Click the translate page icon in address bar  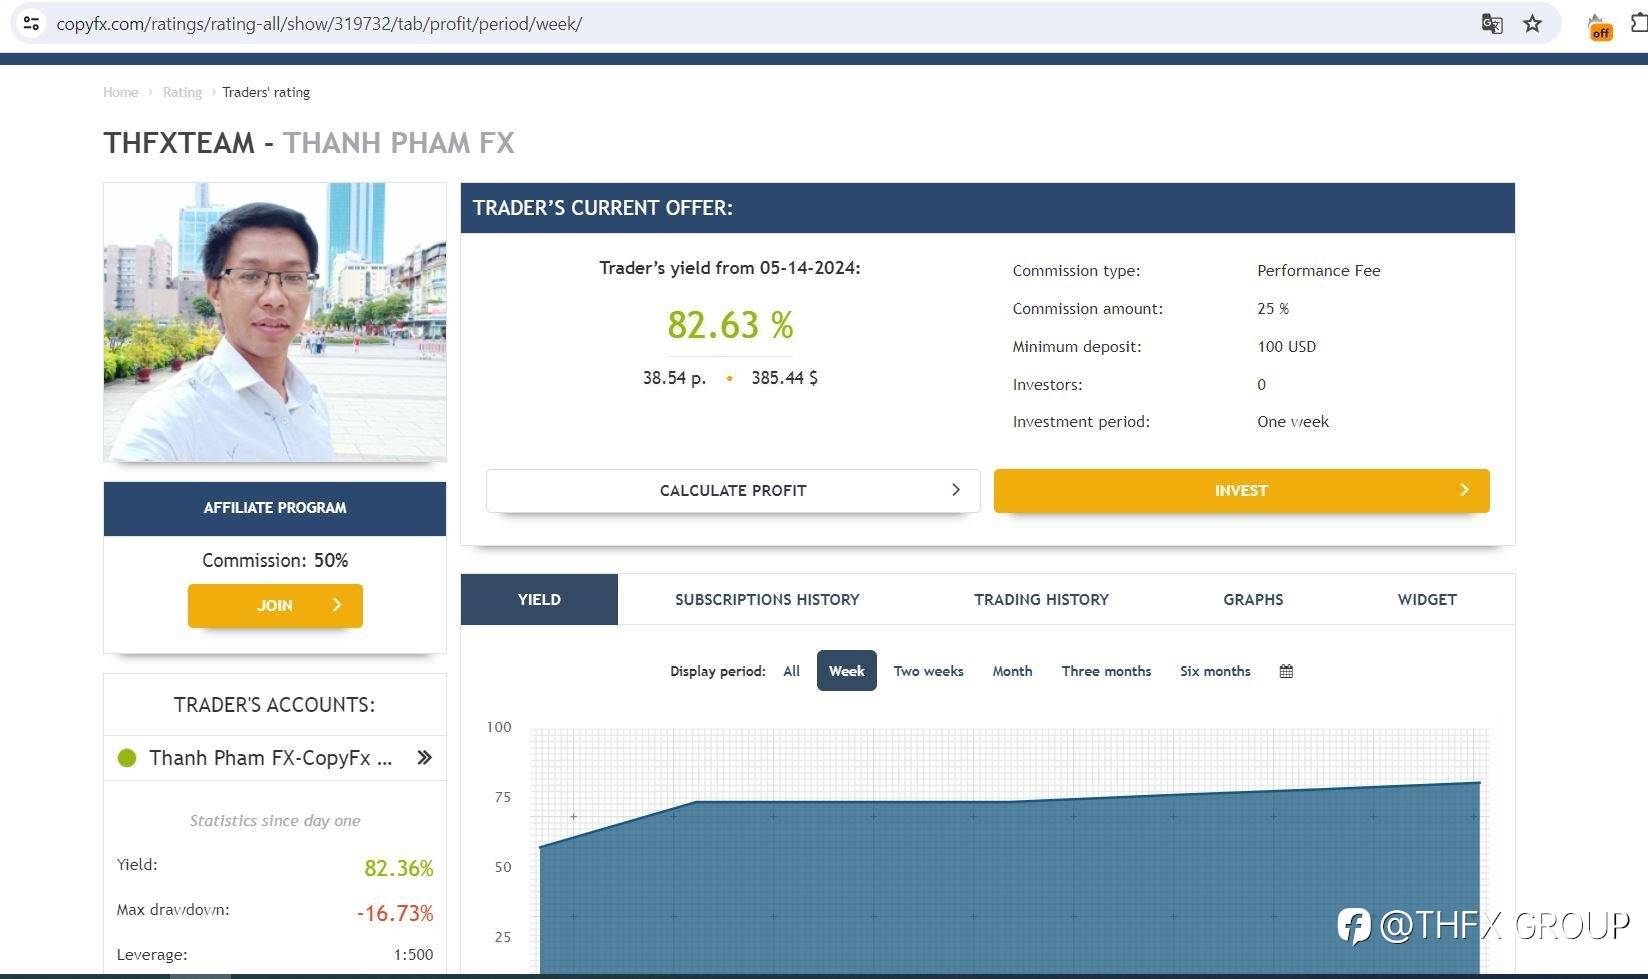[x=1491, y=24]
